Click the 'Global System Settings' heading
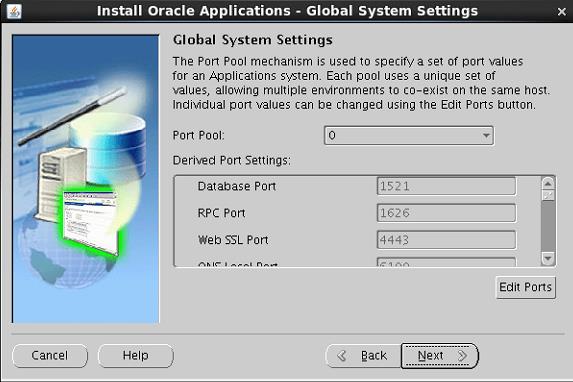573x382 pixels. pos(253,39)
